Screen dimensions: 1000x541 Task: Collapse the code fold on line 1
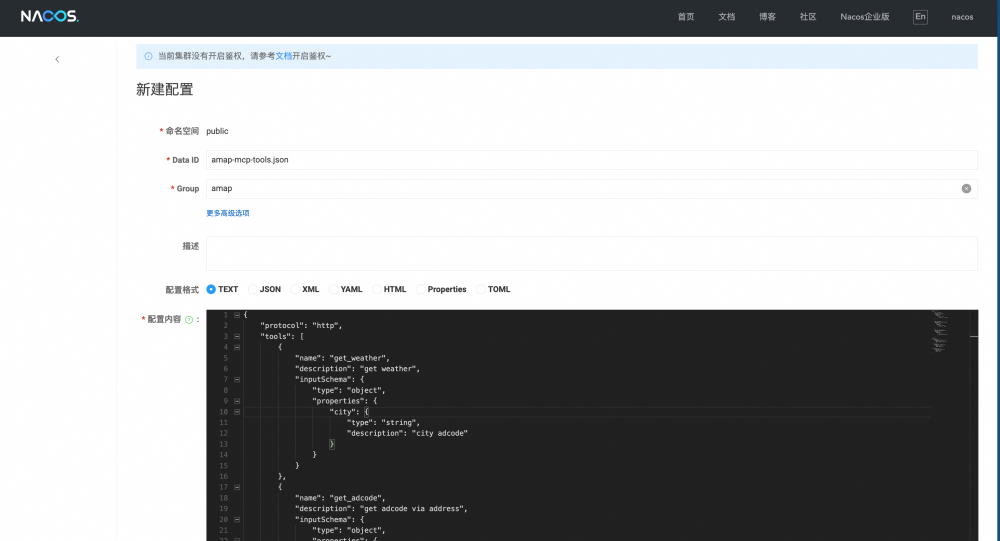click(237, 315)
